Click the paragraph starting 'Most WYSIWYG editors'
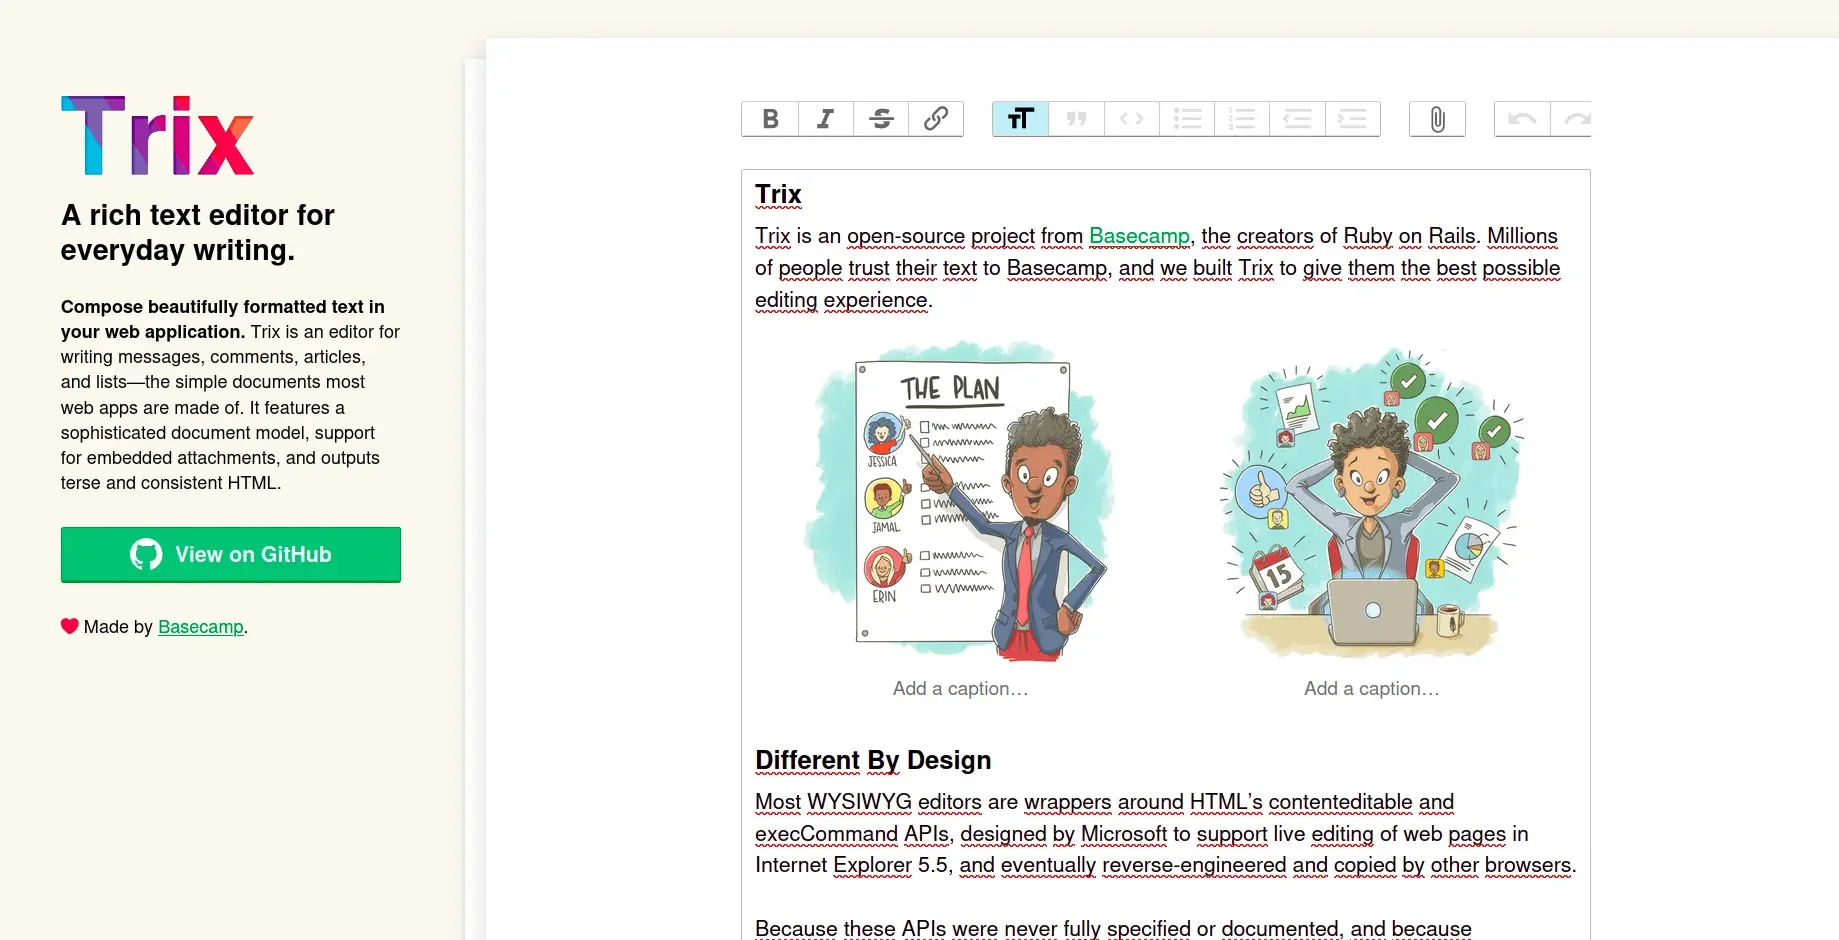The width and height of the screenshot is (1839, 940). click(x=1165, y=833)
